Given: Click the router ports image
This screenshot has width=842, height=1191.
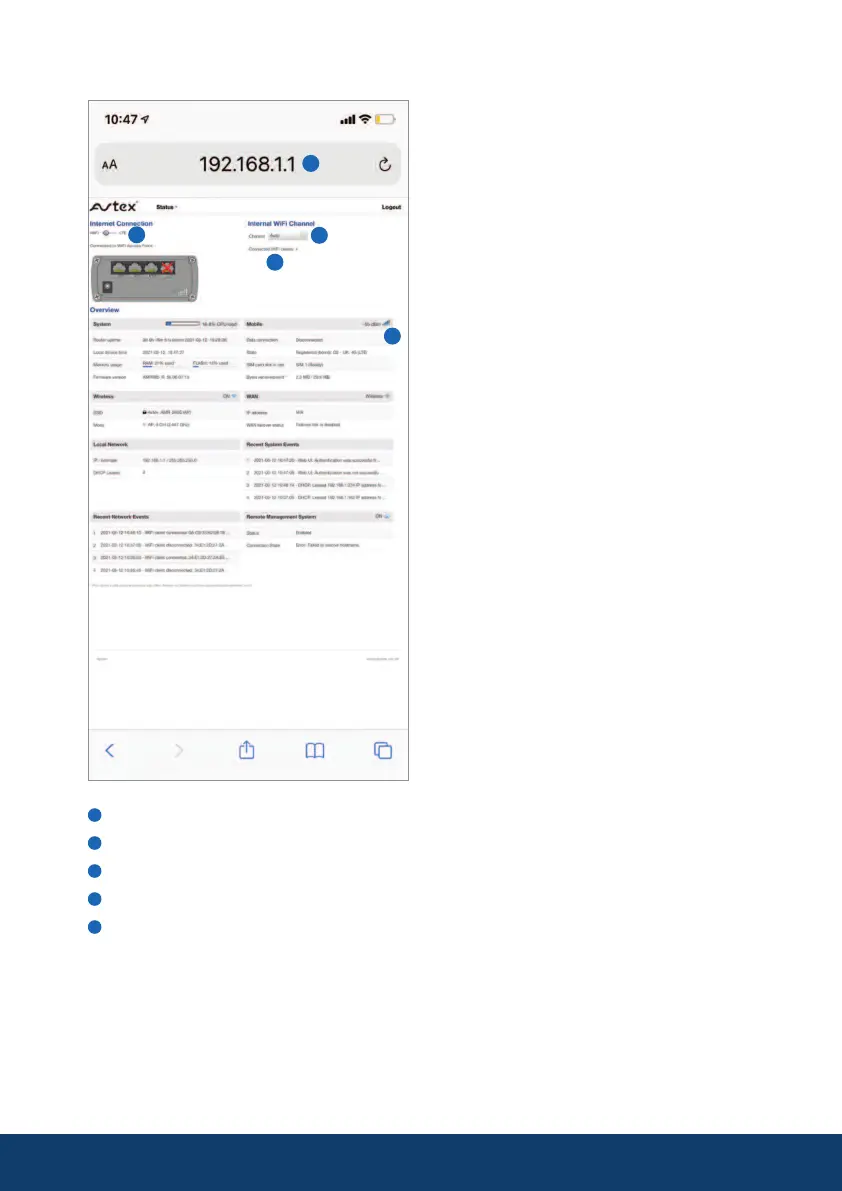Looking at the screenshot, I should pos(144,279).
